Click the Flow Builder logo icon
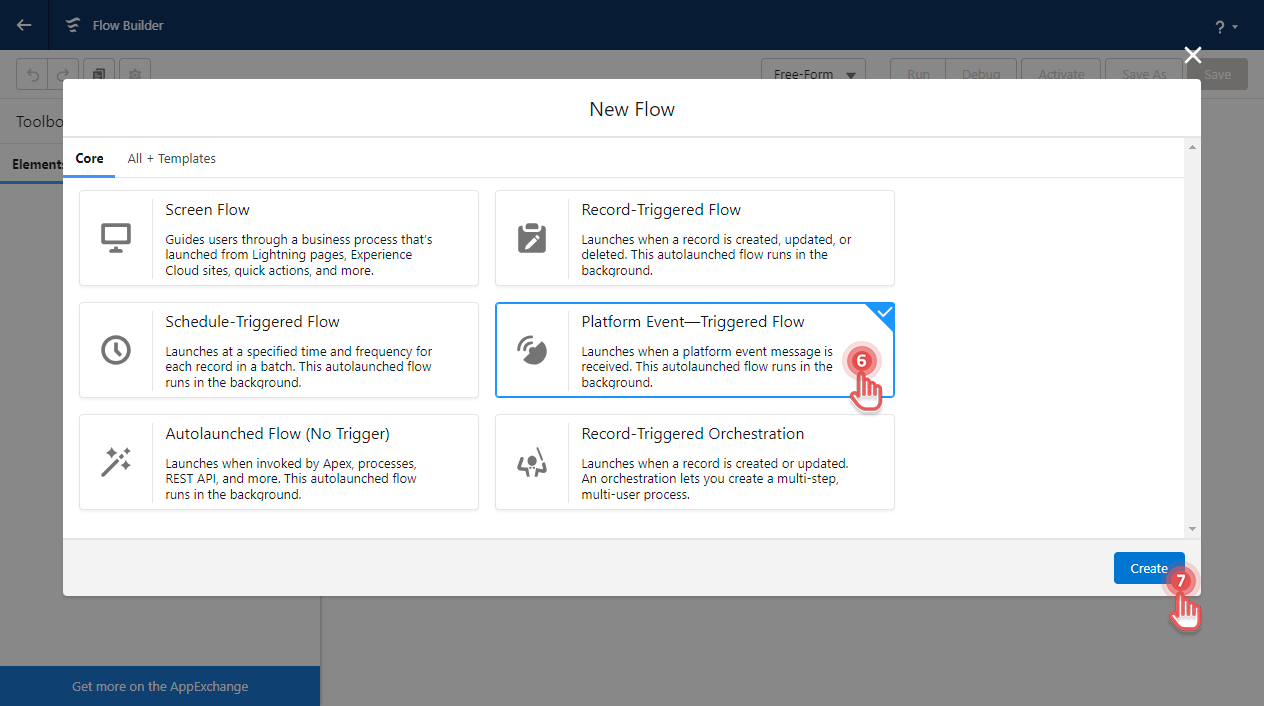Image resolution: width=1264 pixels, height=706 pixels. [x=71, y=25]
